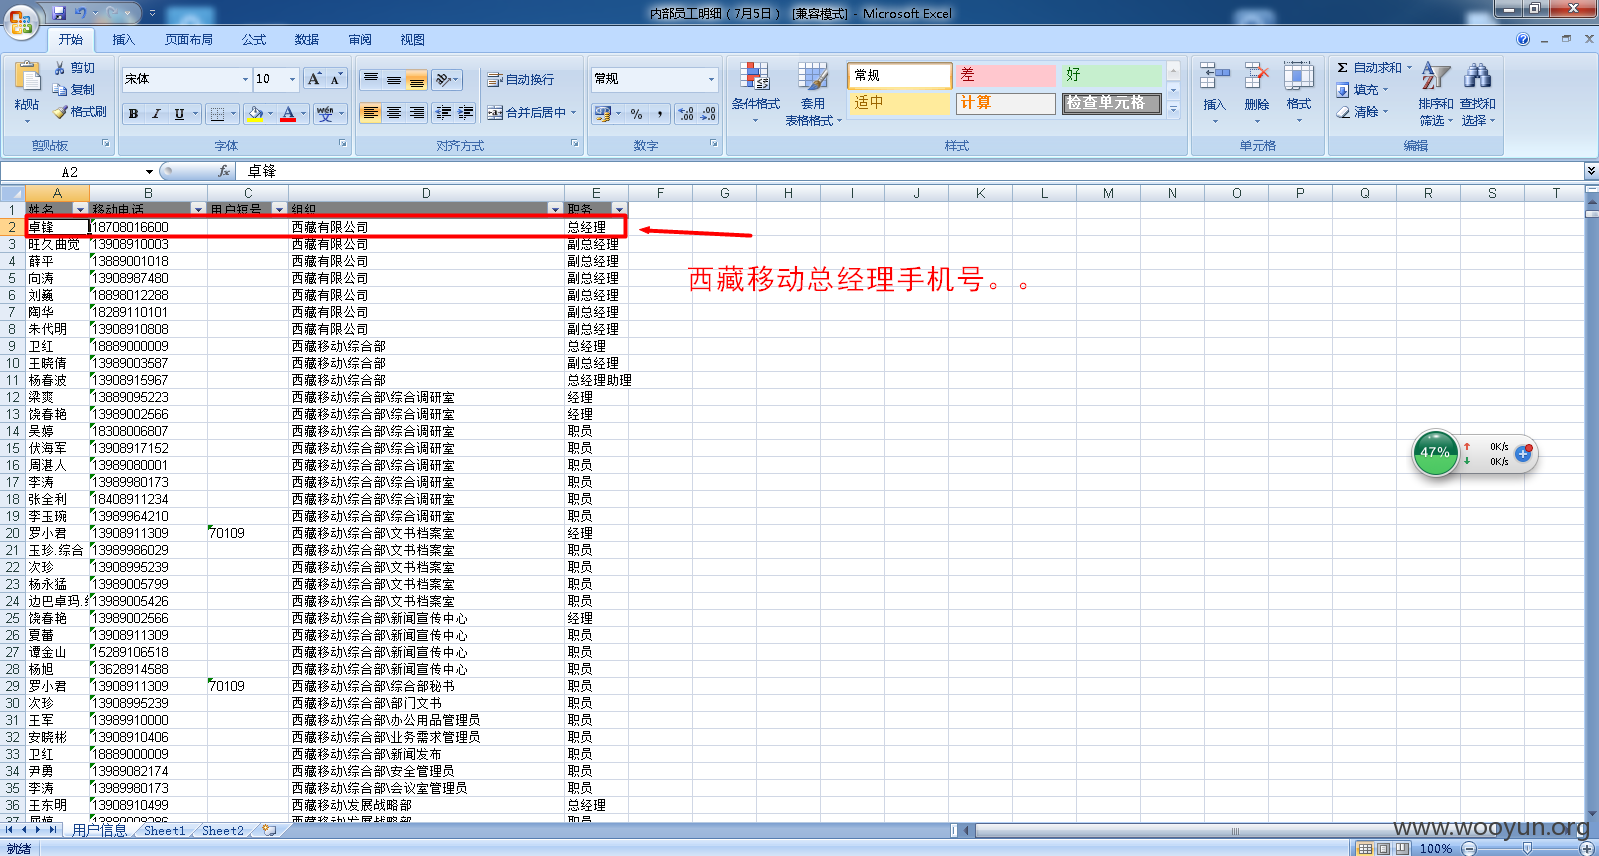Switch to the 审阅 (Review) ribbon tab
The image size is (1599, 856).
(x=360, y=40)
